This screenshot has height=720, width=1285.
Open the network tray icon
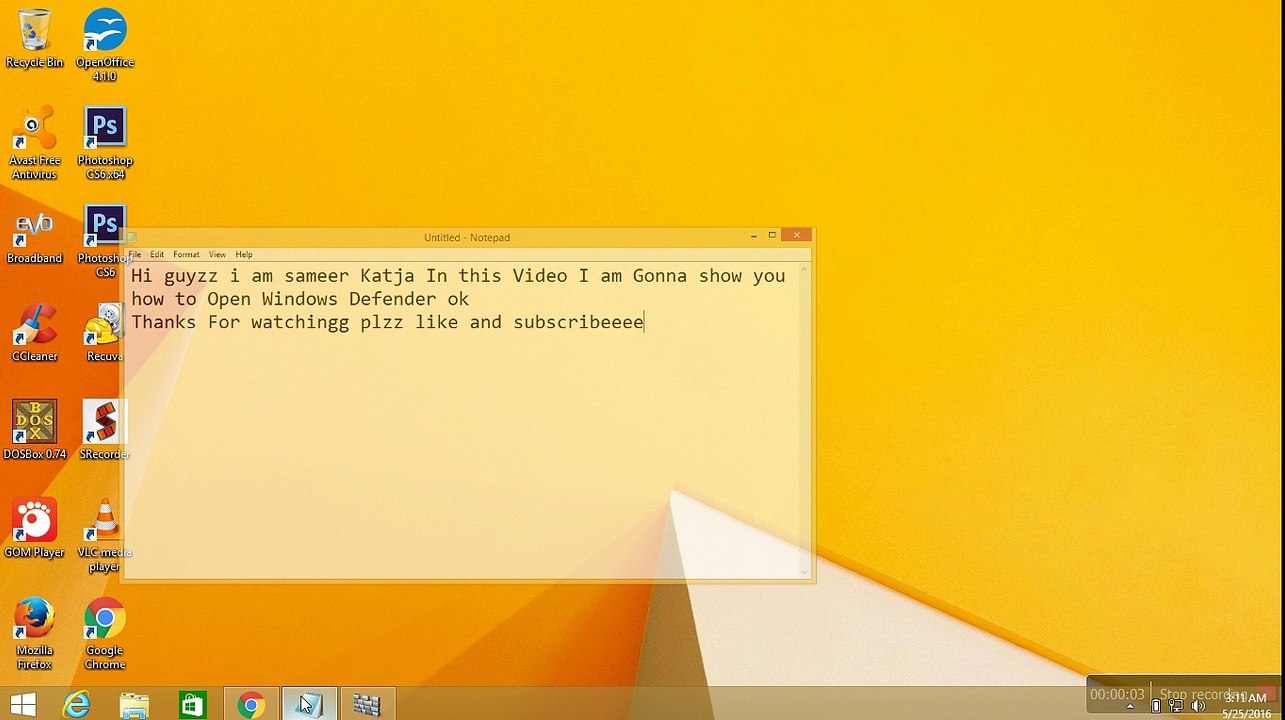click(1177, 706)
